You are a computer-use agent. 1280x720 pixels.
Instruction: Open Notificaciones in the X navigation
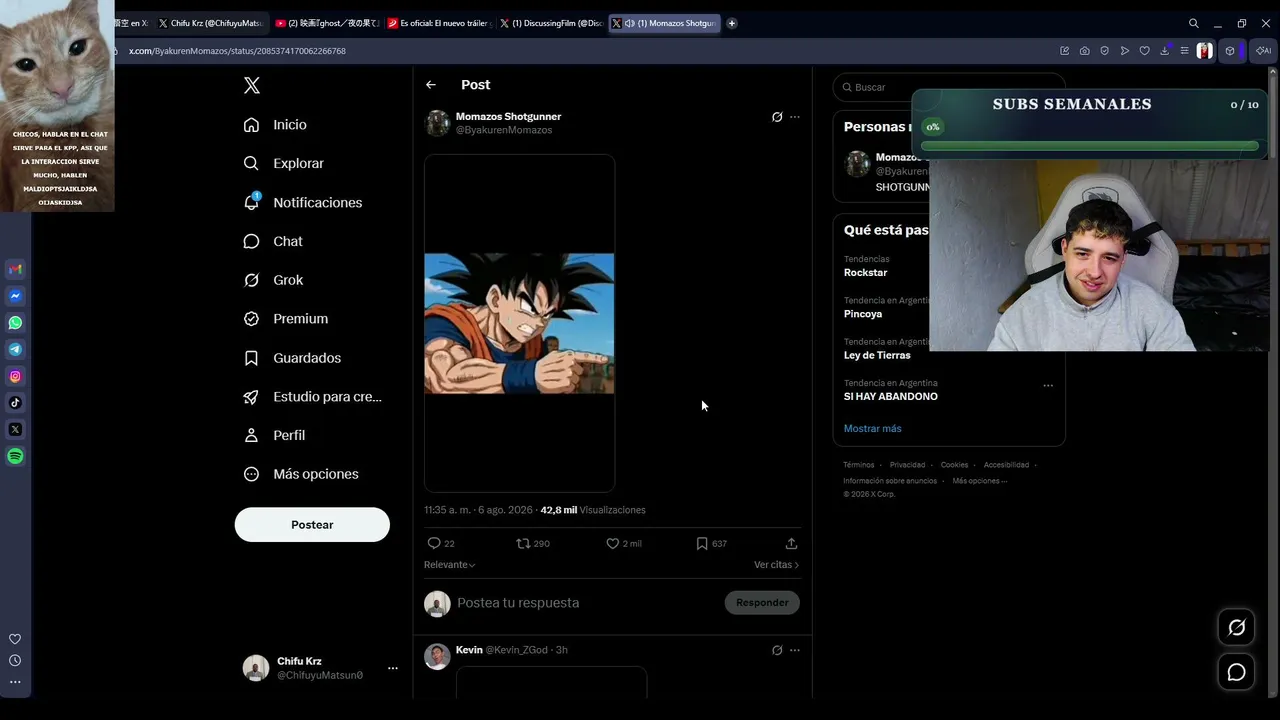(303, 202)
